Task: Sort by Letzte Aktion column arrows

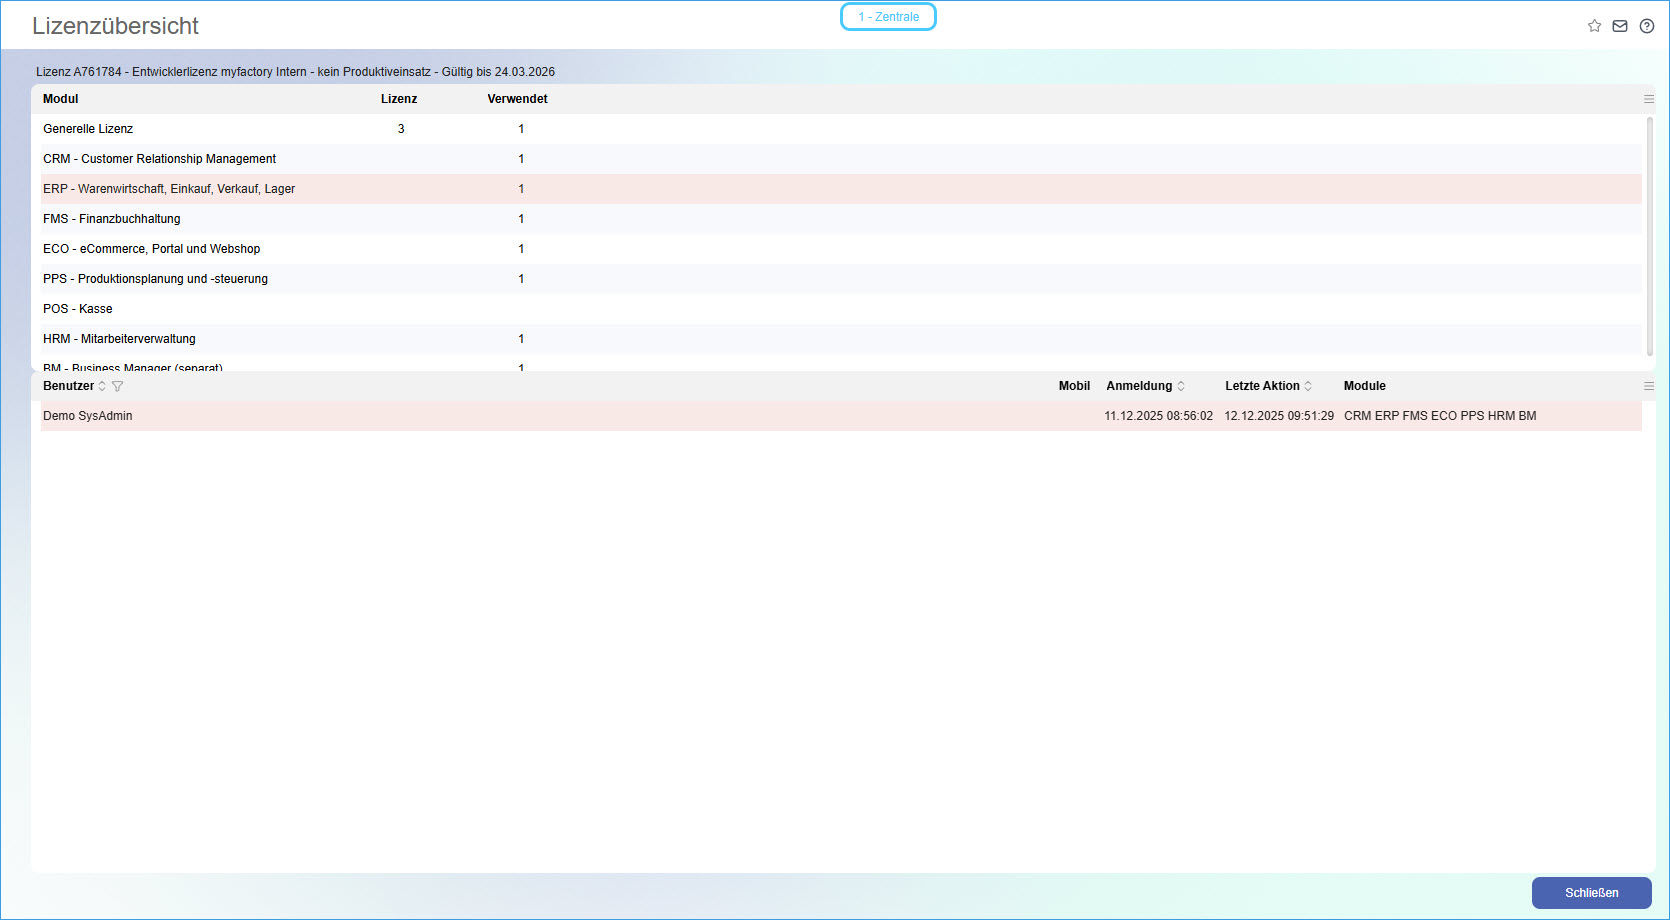Action: tap(1308, 386)
